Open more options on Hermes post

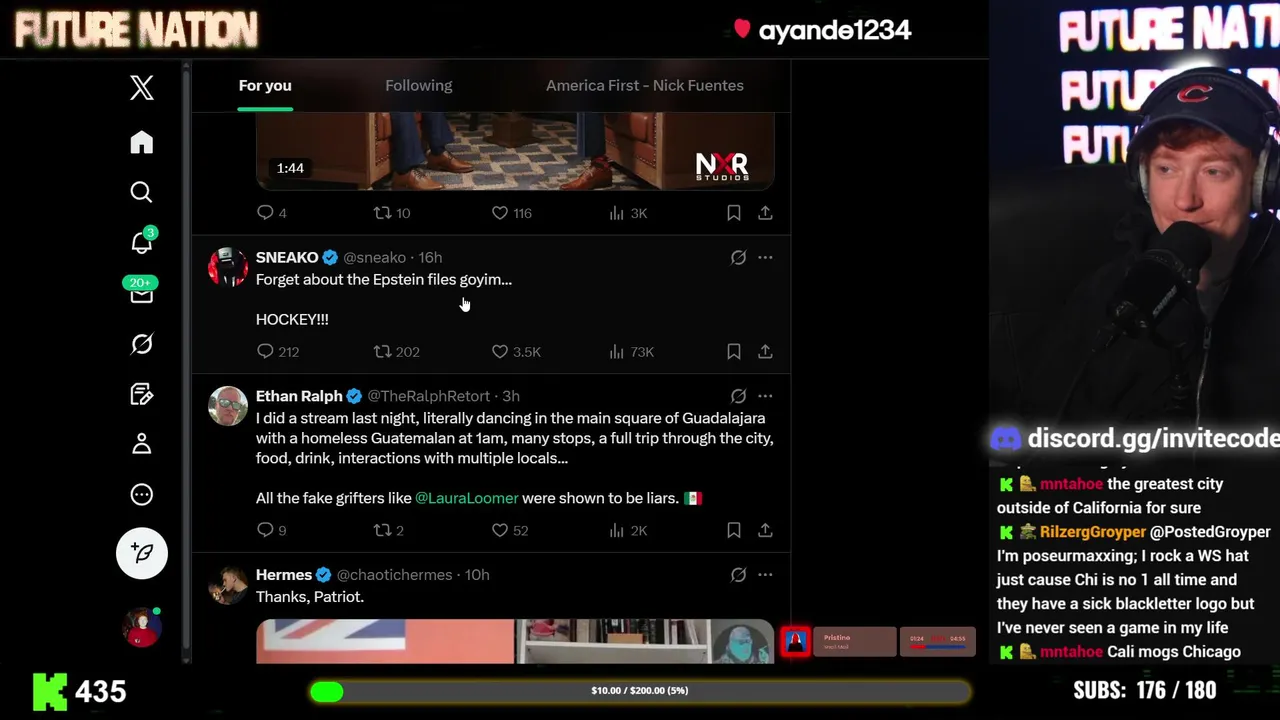765,575
